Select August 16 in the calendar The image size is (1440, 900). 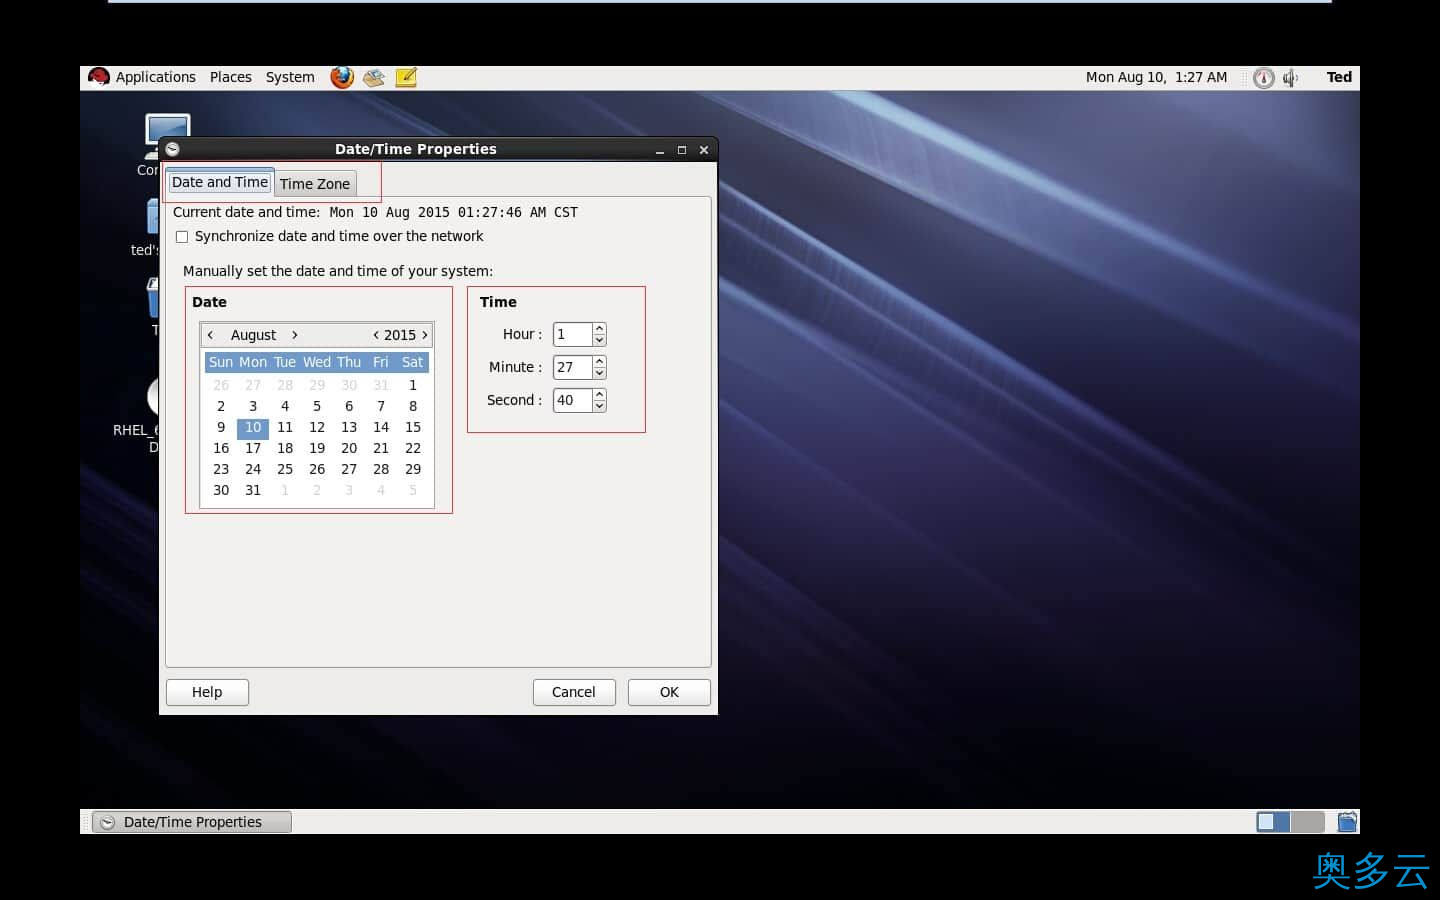coord(221,448)
